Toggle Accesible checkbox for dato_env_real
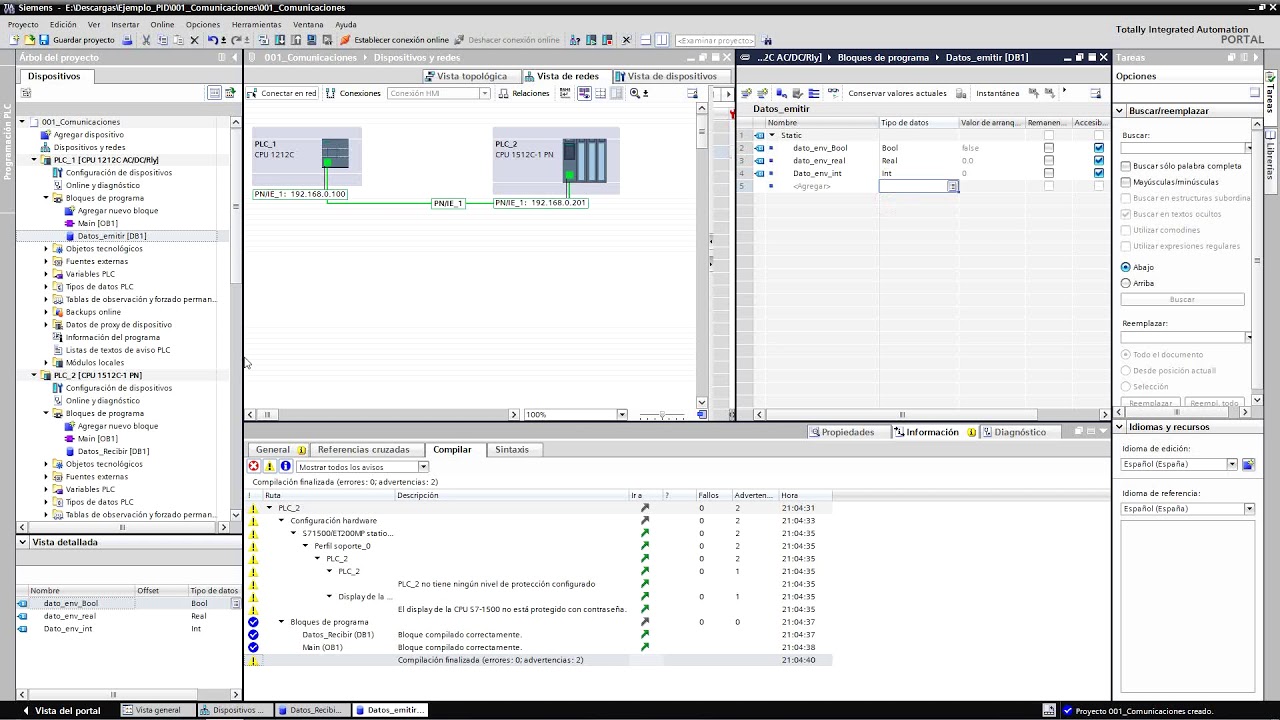1280x720 pixels. 1099,160
